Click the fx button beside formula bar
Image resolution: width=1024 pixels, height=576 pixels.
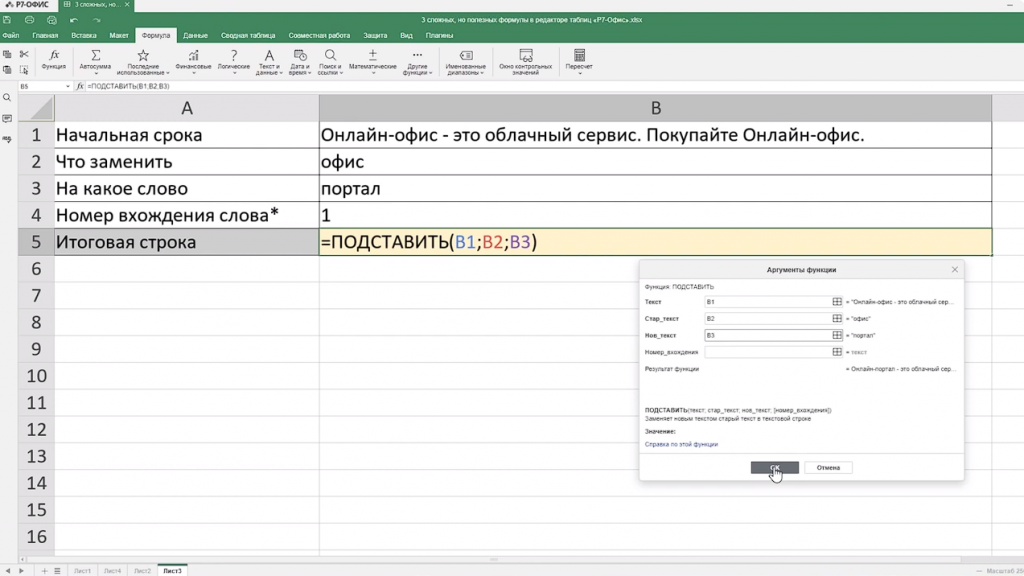click(x=80, y=86)
